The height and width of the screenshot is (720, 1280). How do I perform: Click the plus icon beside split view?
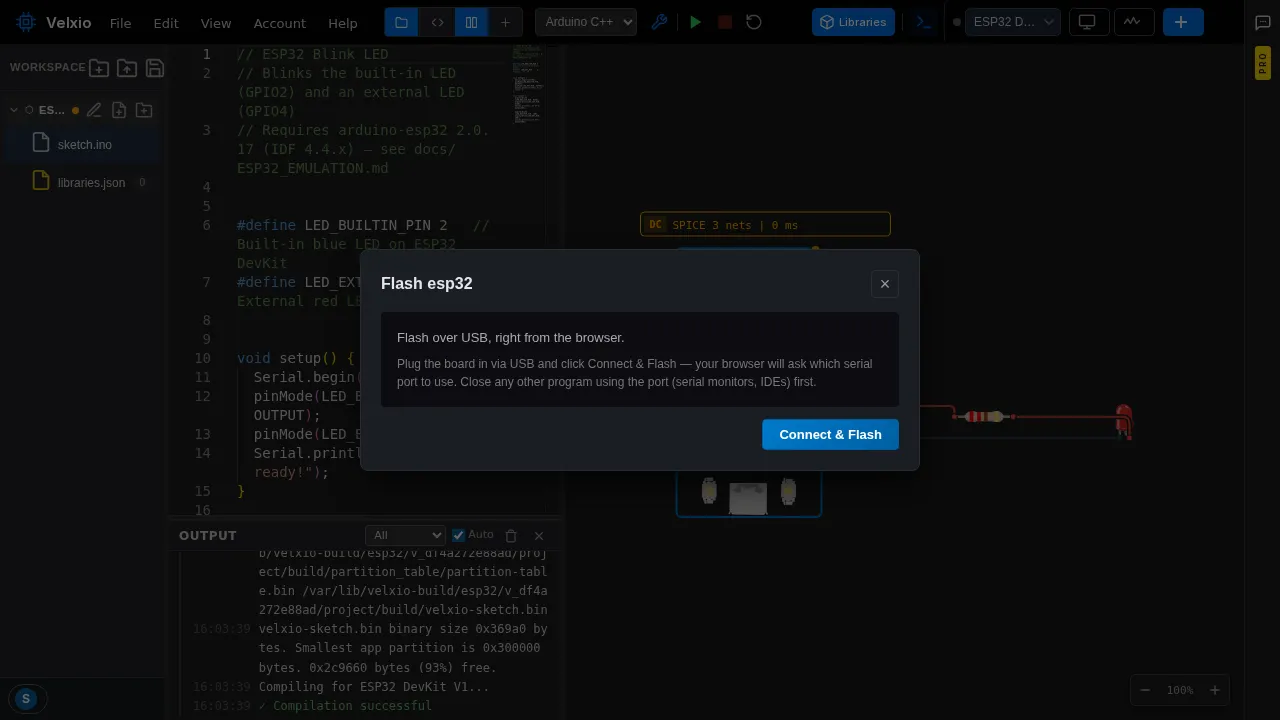[x=505, y=22]
